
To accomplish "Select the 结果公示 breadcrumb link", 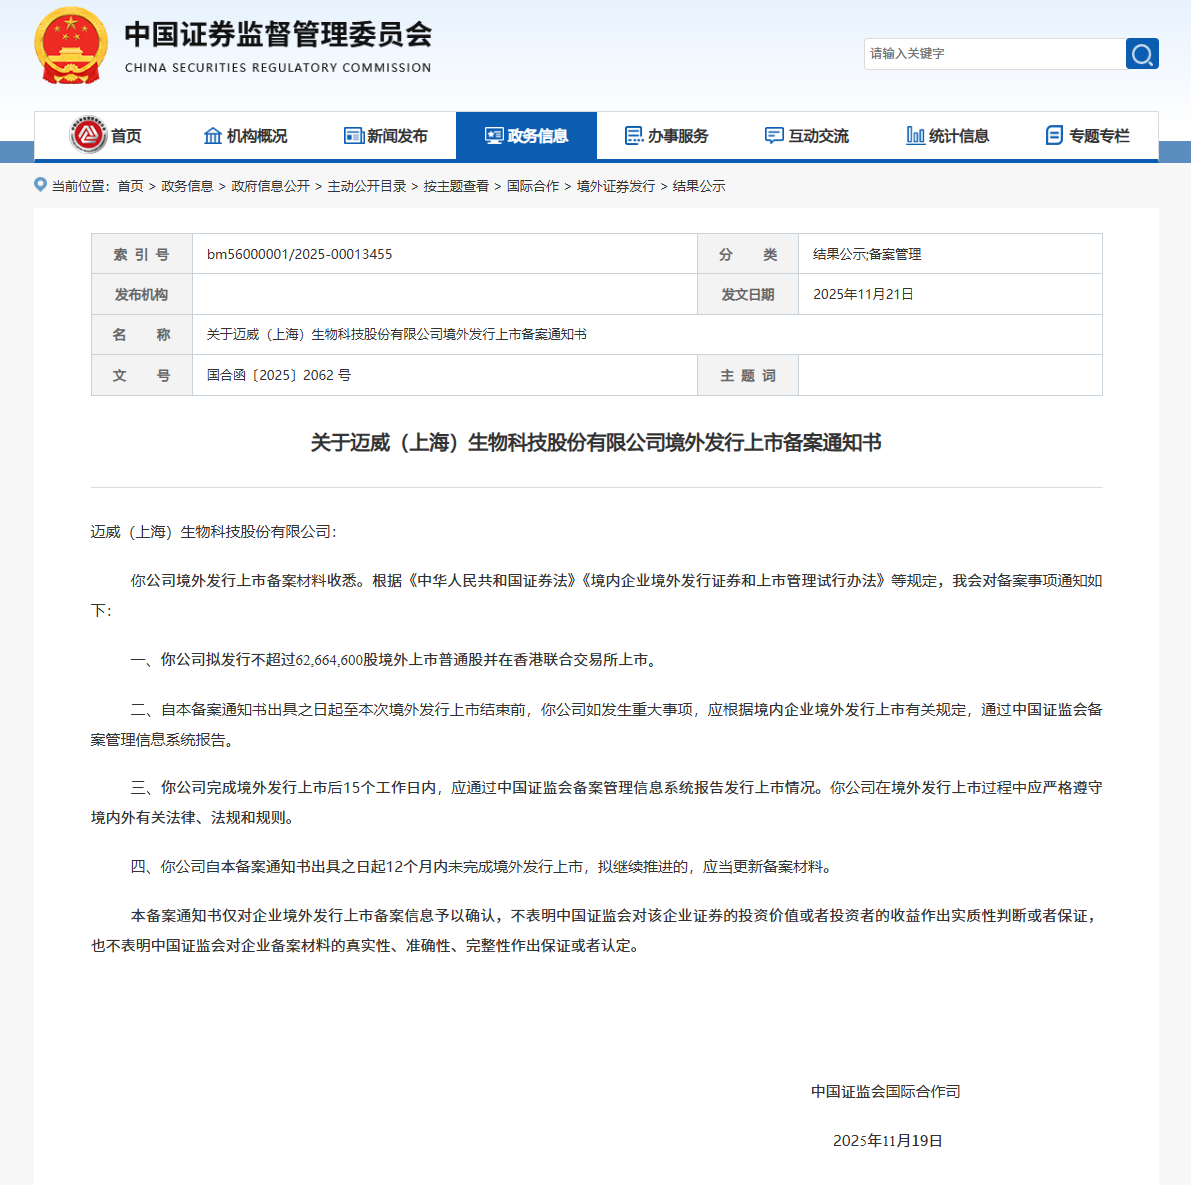I will click(698, 186).
